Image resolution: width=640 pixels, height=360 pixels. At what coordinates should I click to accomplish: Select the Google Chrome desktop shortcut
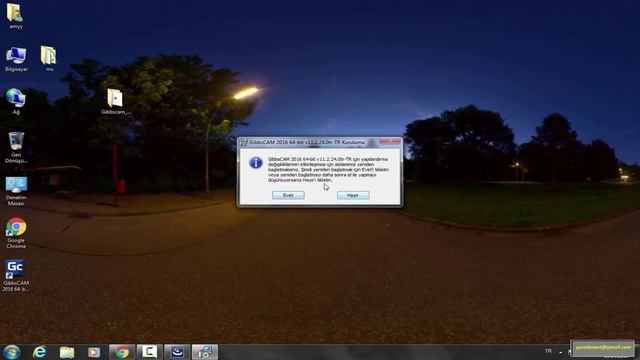(16, 233)
